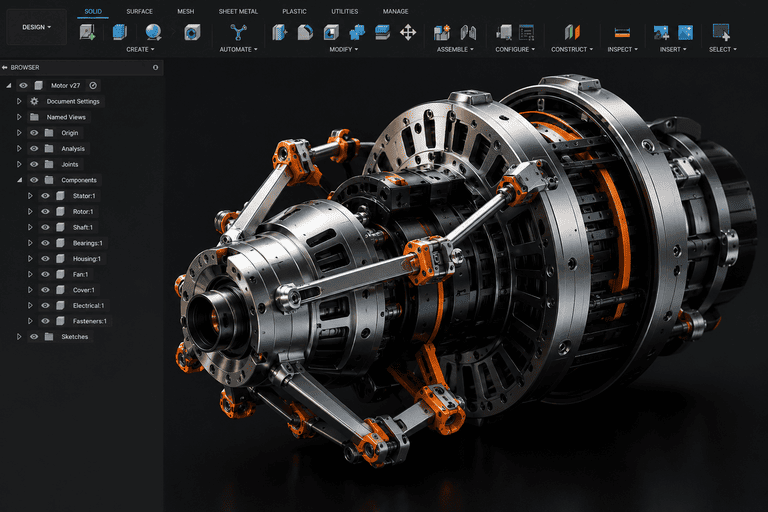This screenshot has width=768, height=512.
Task: Select the Bearings:1 tree item
Action: pyautogui.click(x=88, y=243)
